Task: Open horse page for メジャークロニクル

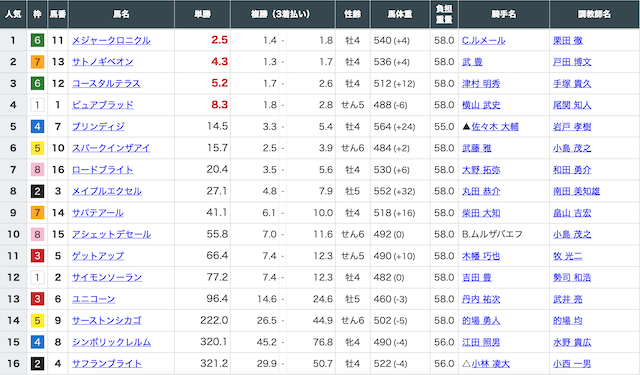Action: point(111,40)
